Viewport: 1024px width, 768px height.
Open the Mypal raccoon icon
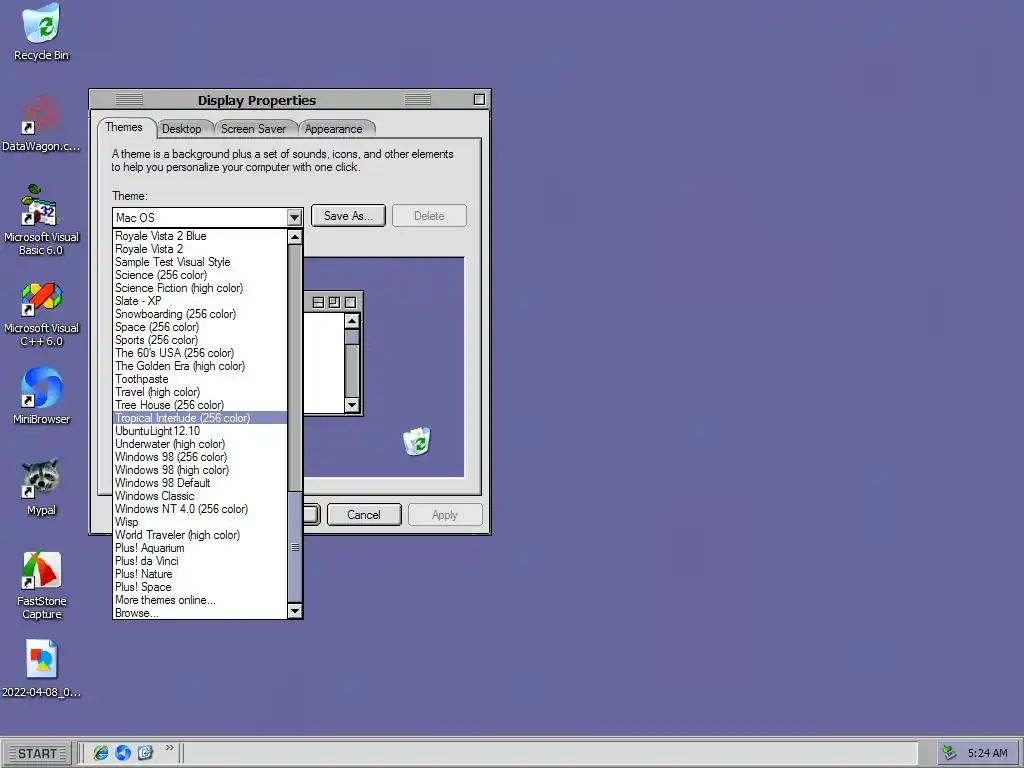[41, 487]
